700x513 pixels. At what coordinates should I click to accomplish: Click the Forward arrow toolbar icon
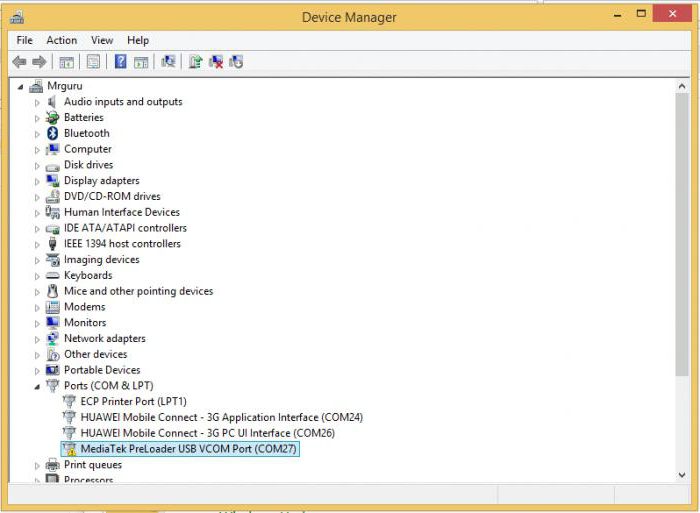(39, 62)
